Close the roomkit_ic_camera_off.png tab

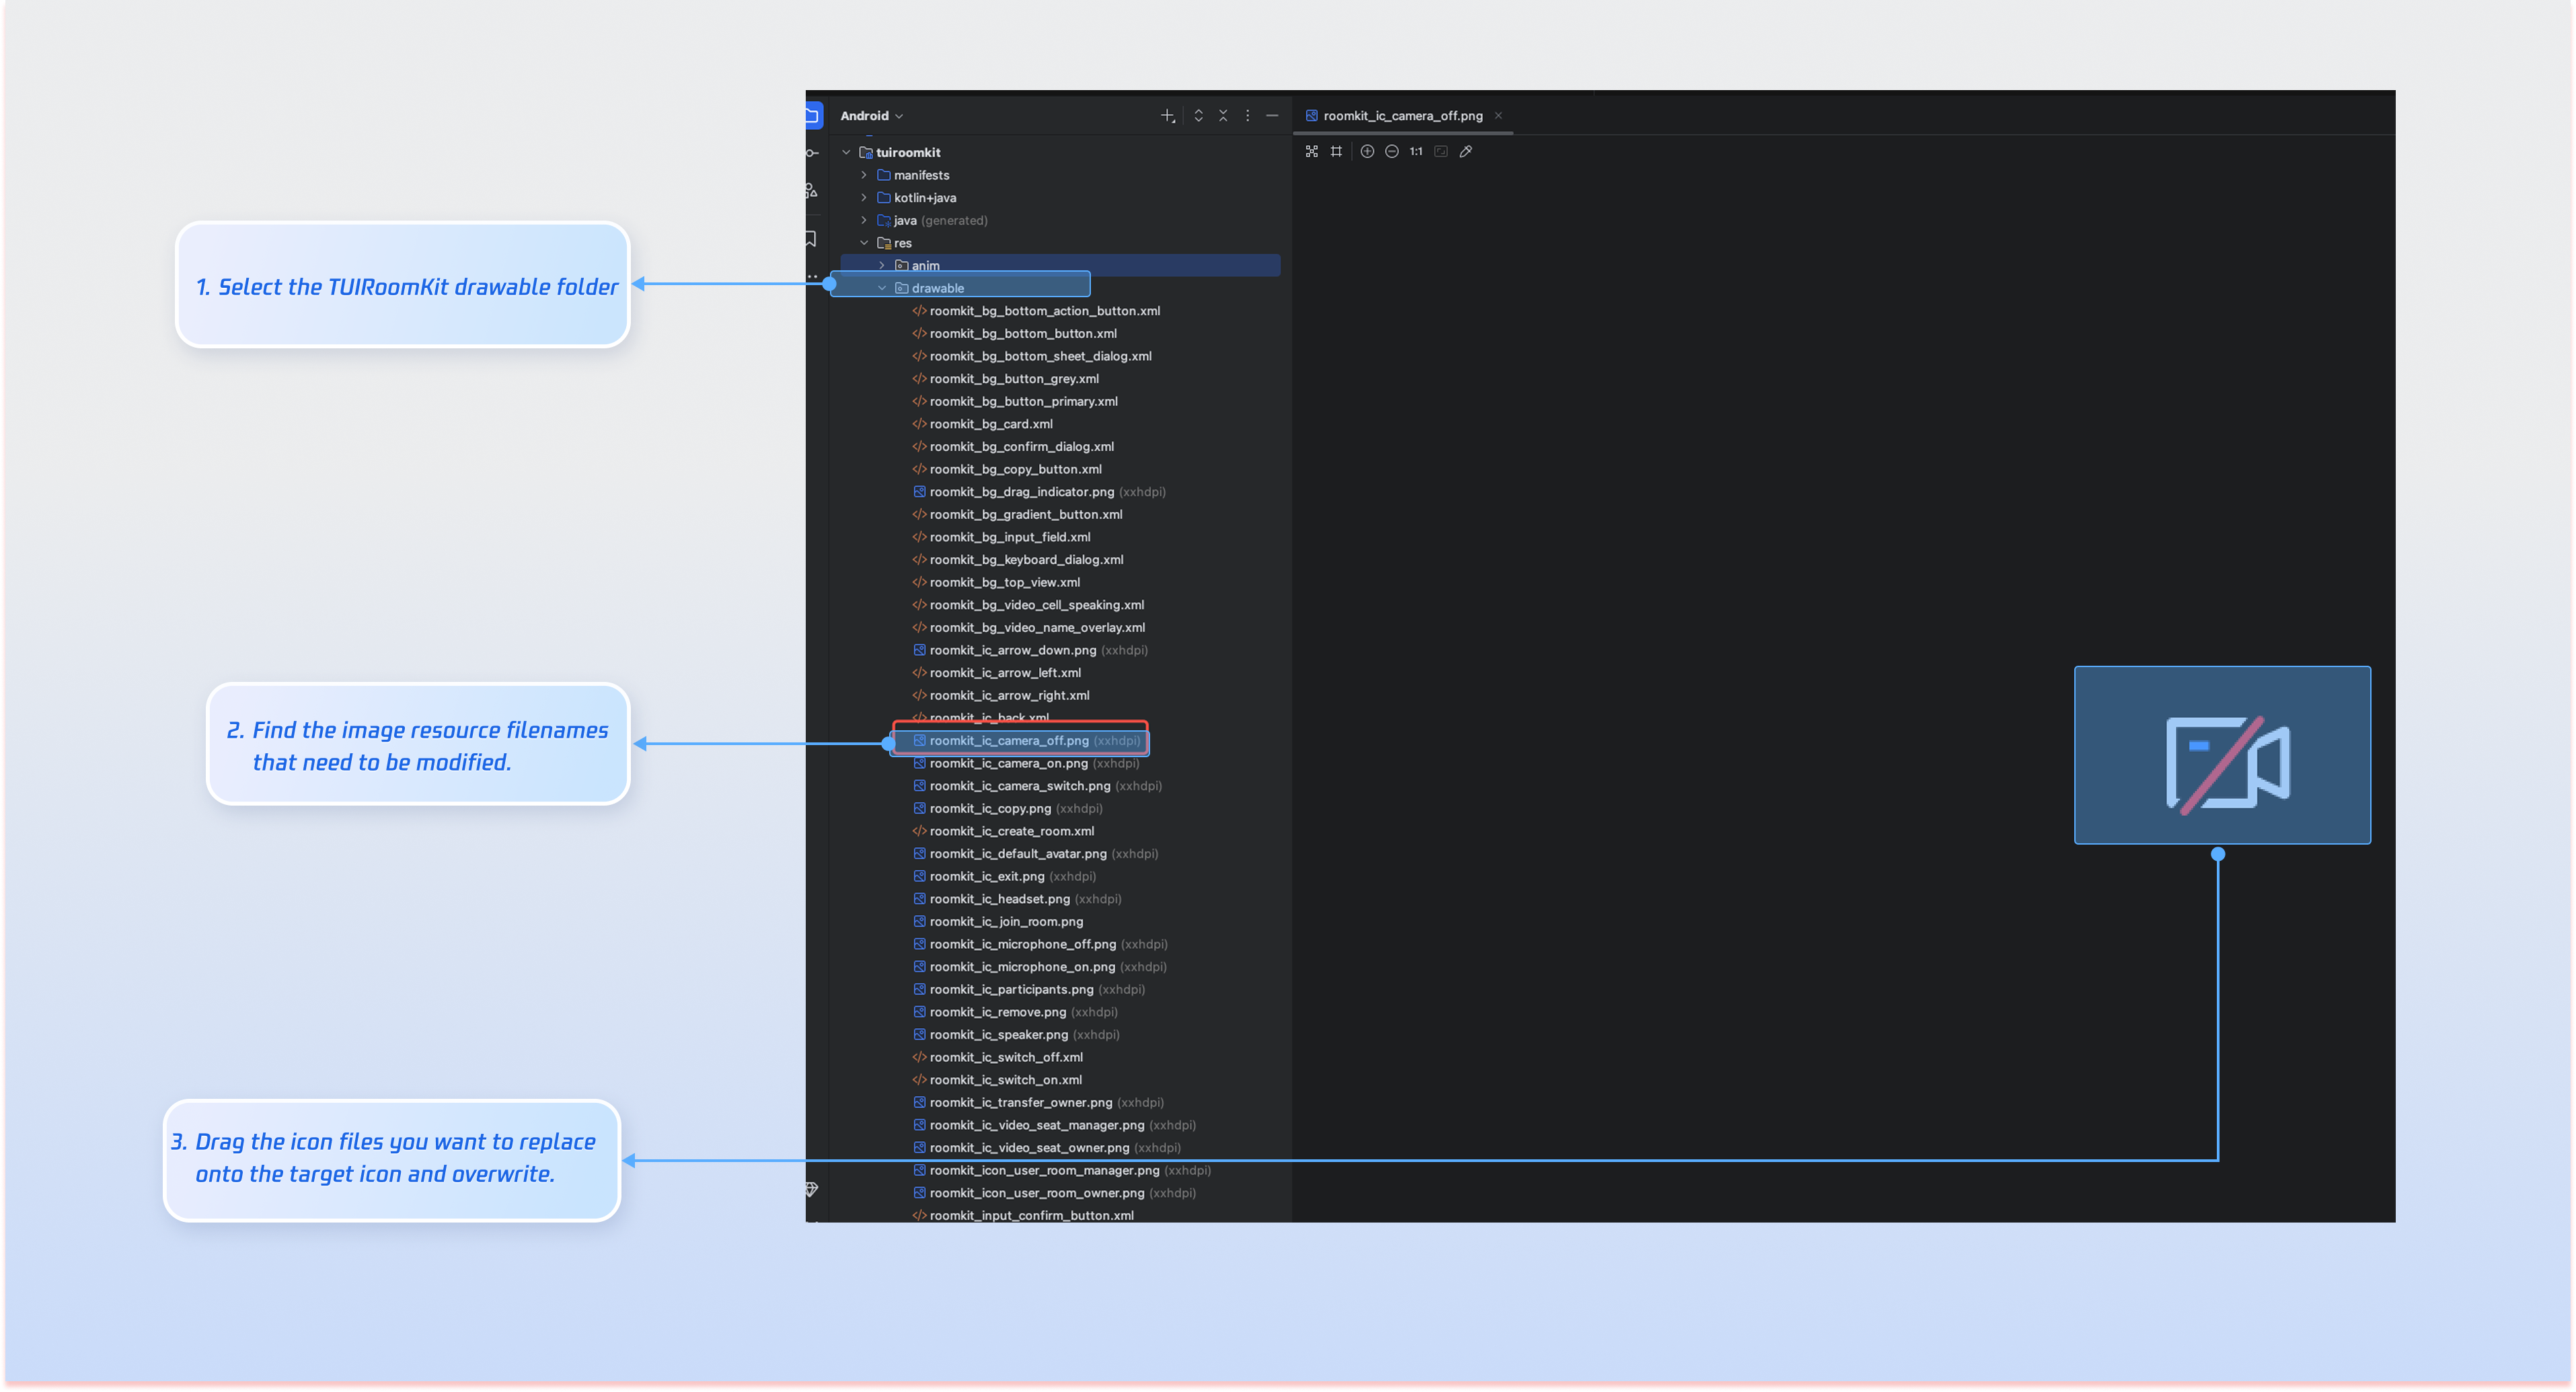click(x=1498, y=116)
